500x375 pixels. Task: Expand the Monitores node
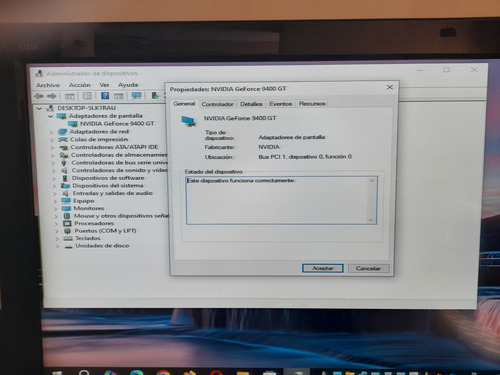(55, 209)
